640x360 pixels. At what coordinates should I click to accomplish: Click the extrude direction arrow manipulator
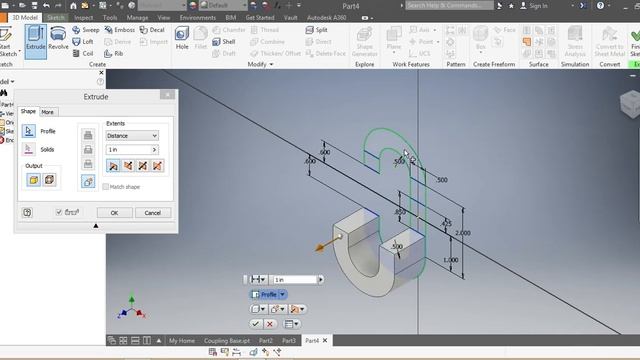[x=320, y=247]
